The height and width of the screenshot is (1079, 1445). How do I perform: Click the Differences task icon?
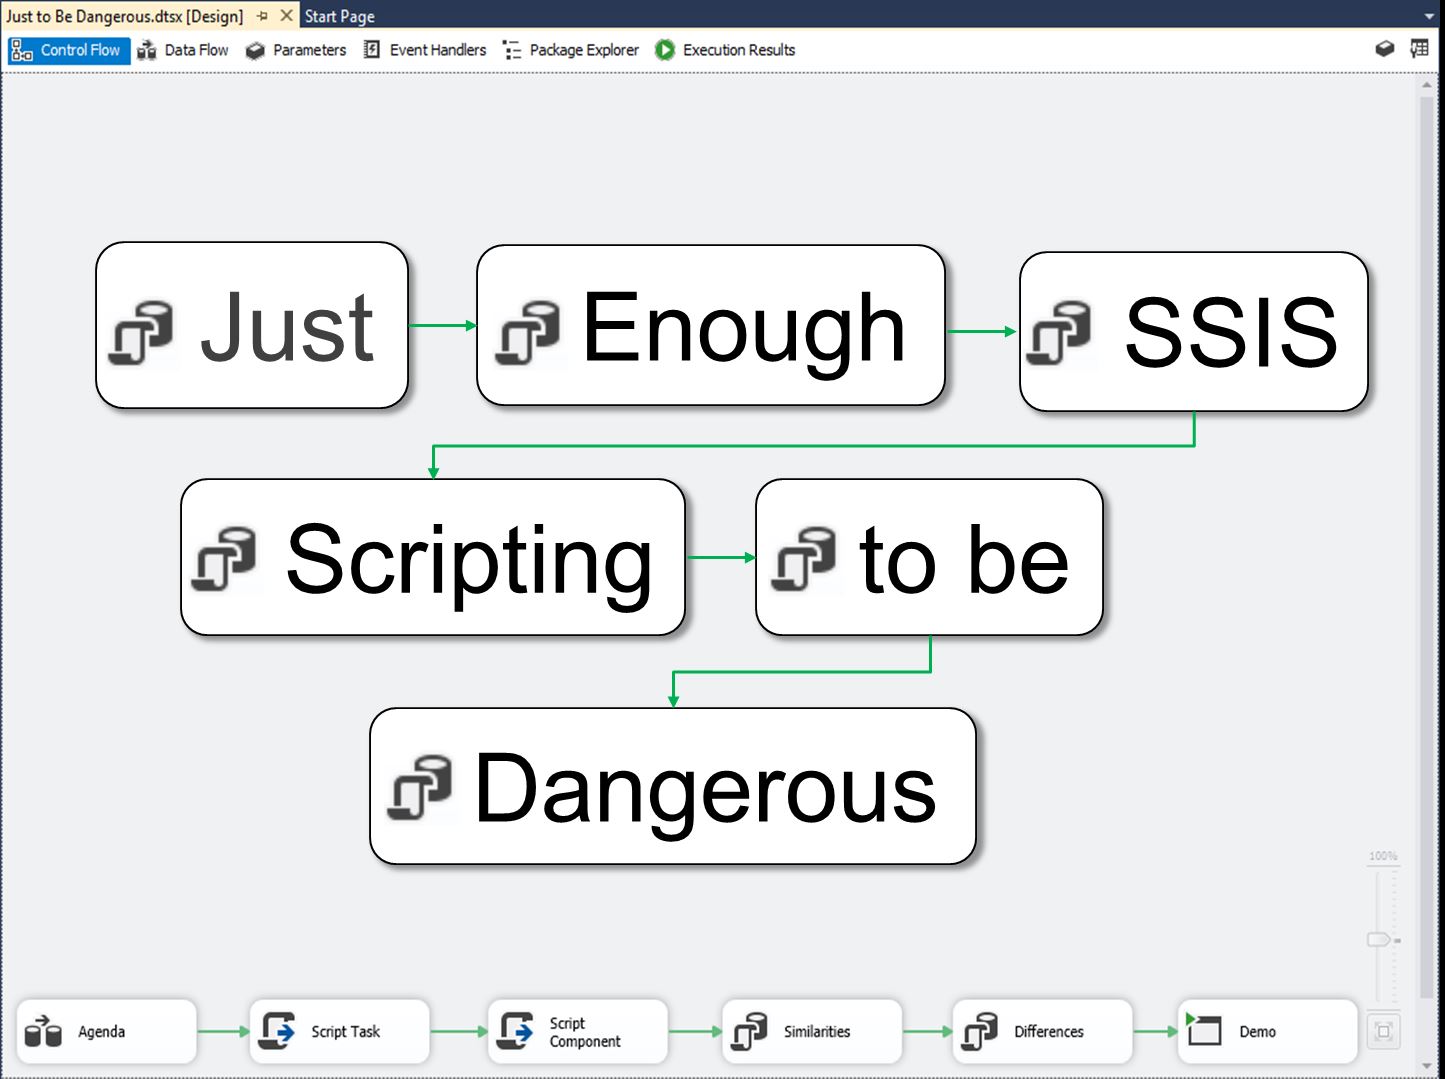tap(980, 1031)
